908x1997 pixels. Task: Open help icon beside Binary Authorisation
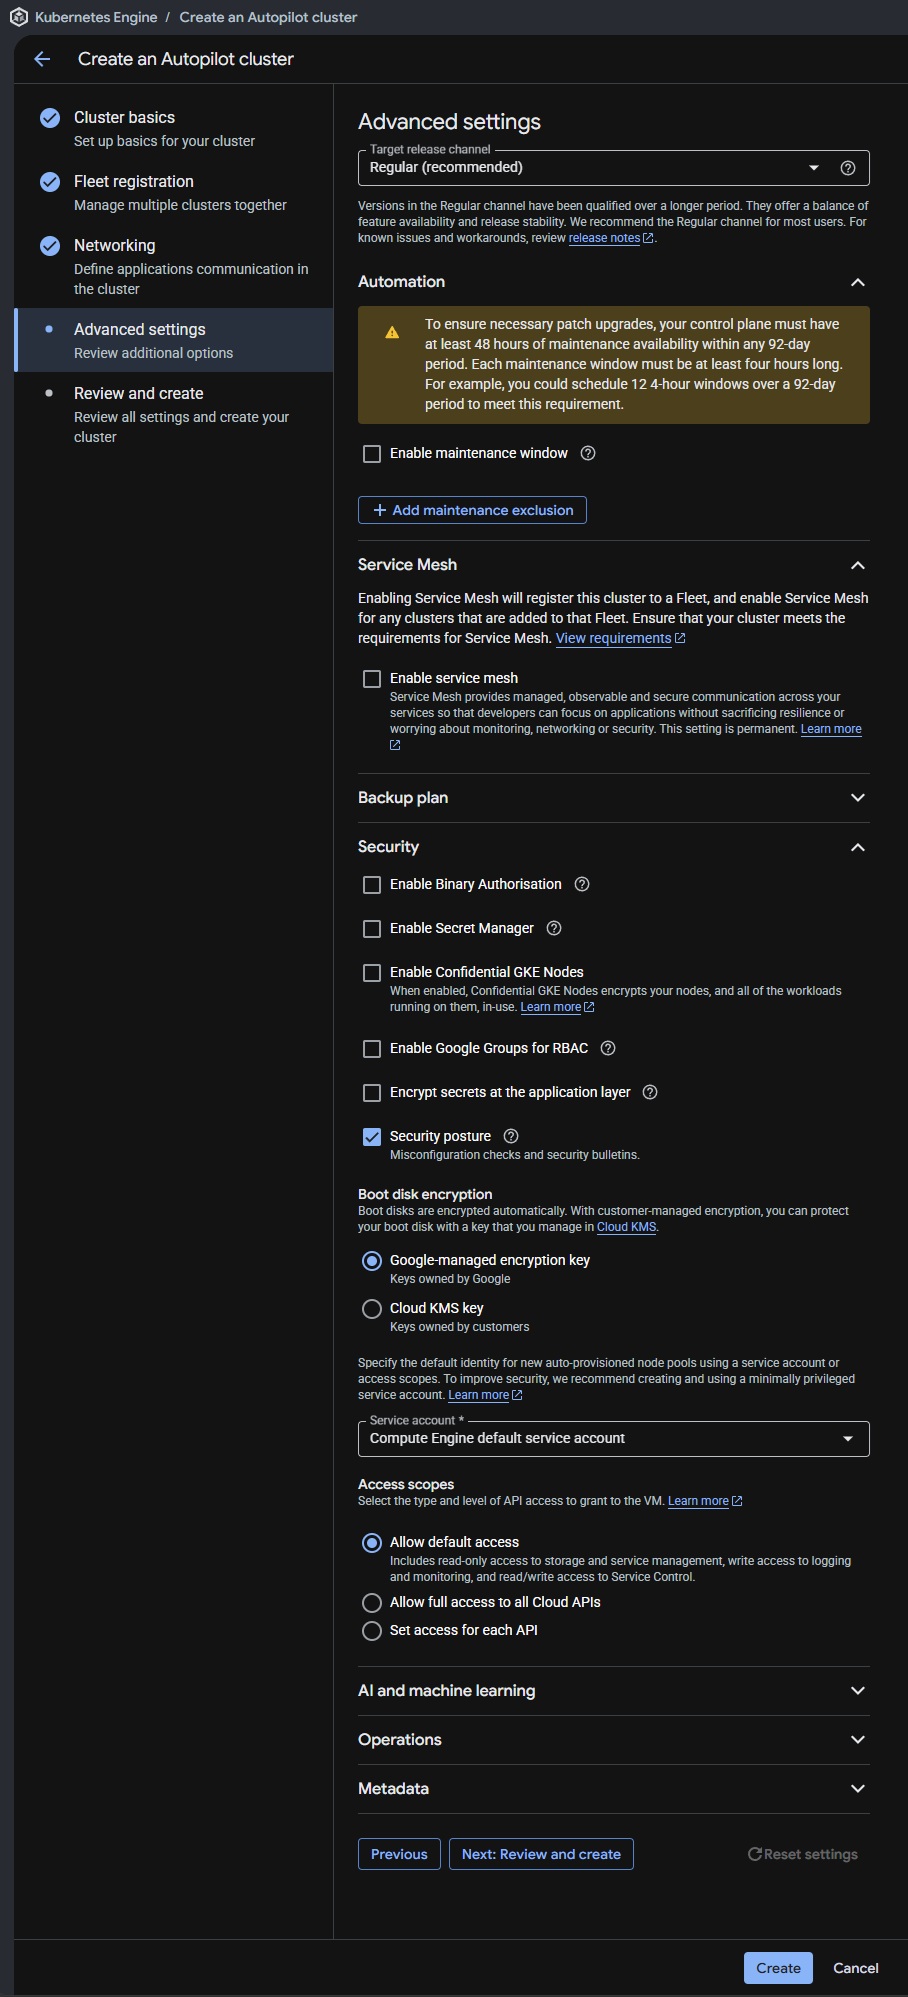point(582,884)
